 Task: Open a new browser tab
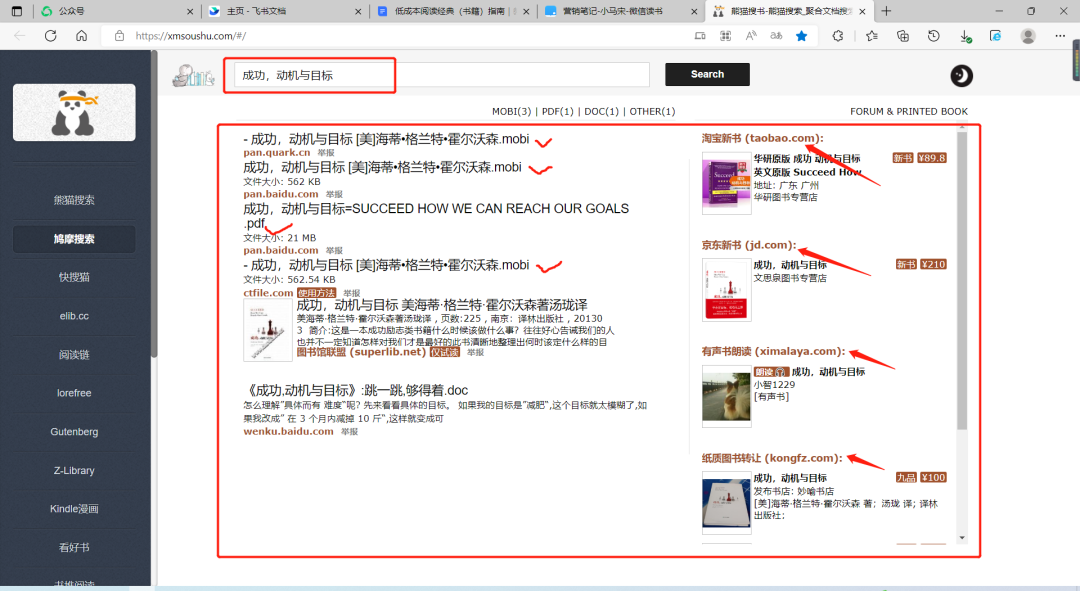point(886,11)
